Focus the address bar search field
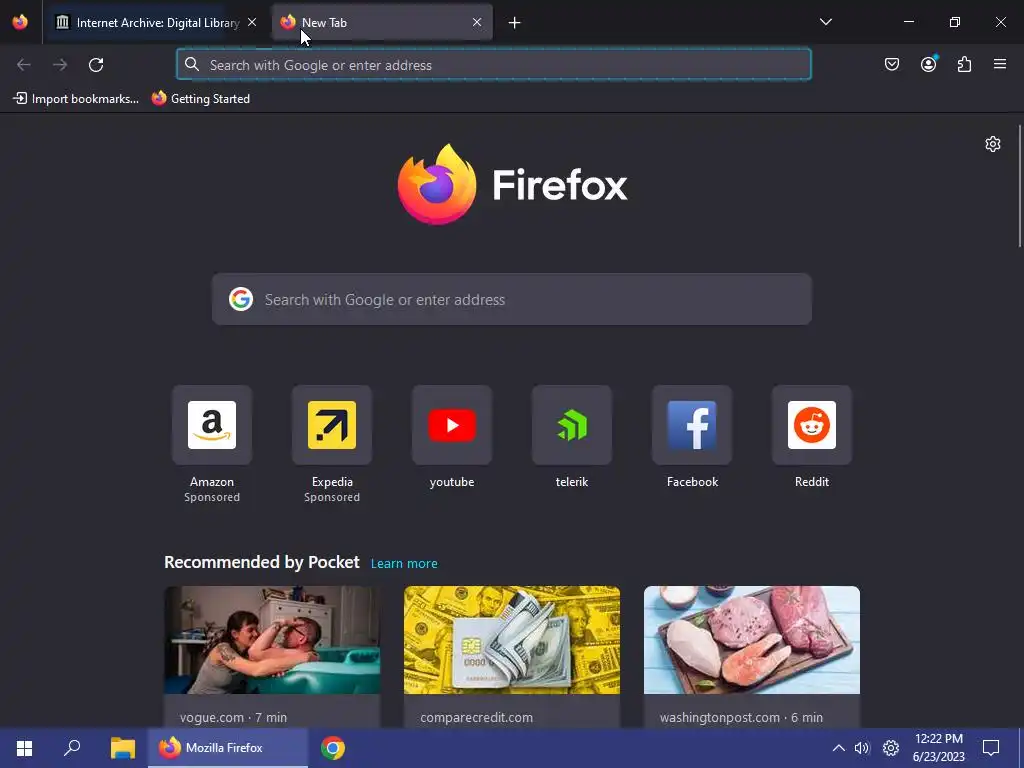Viewport: 1024px width, 768px height. click(x=494, y=65)
